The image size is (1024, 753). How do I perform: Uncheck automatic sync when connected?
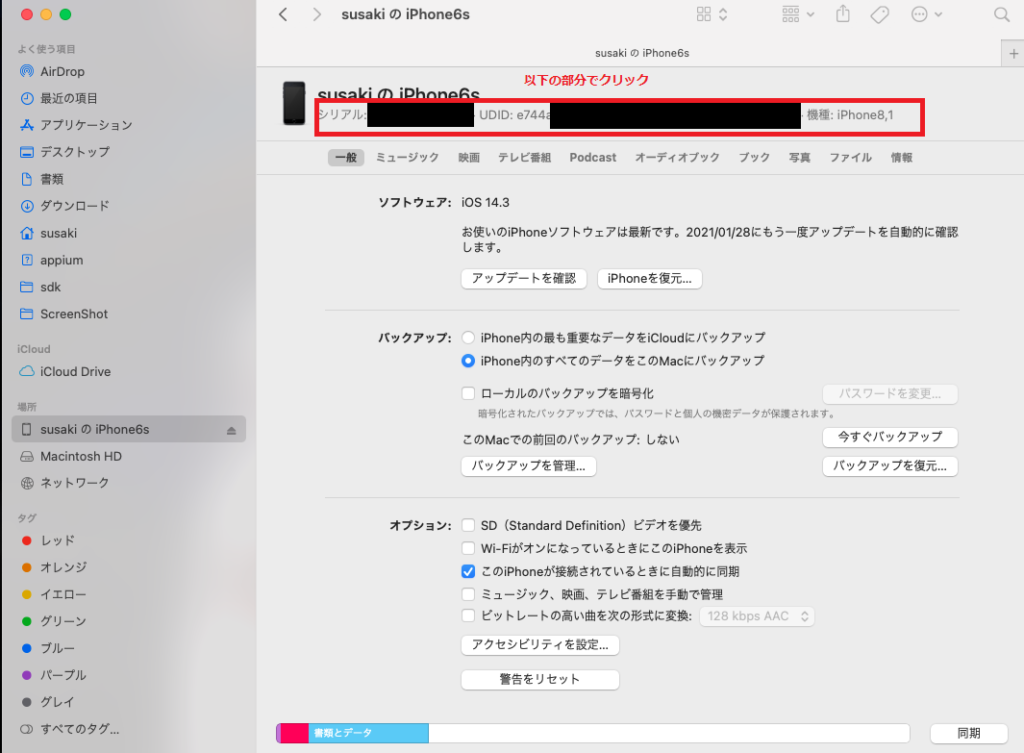coord(468,571)
